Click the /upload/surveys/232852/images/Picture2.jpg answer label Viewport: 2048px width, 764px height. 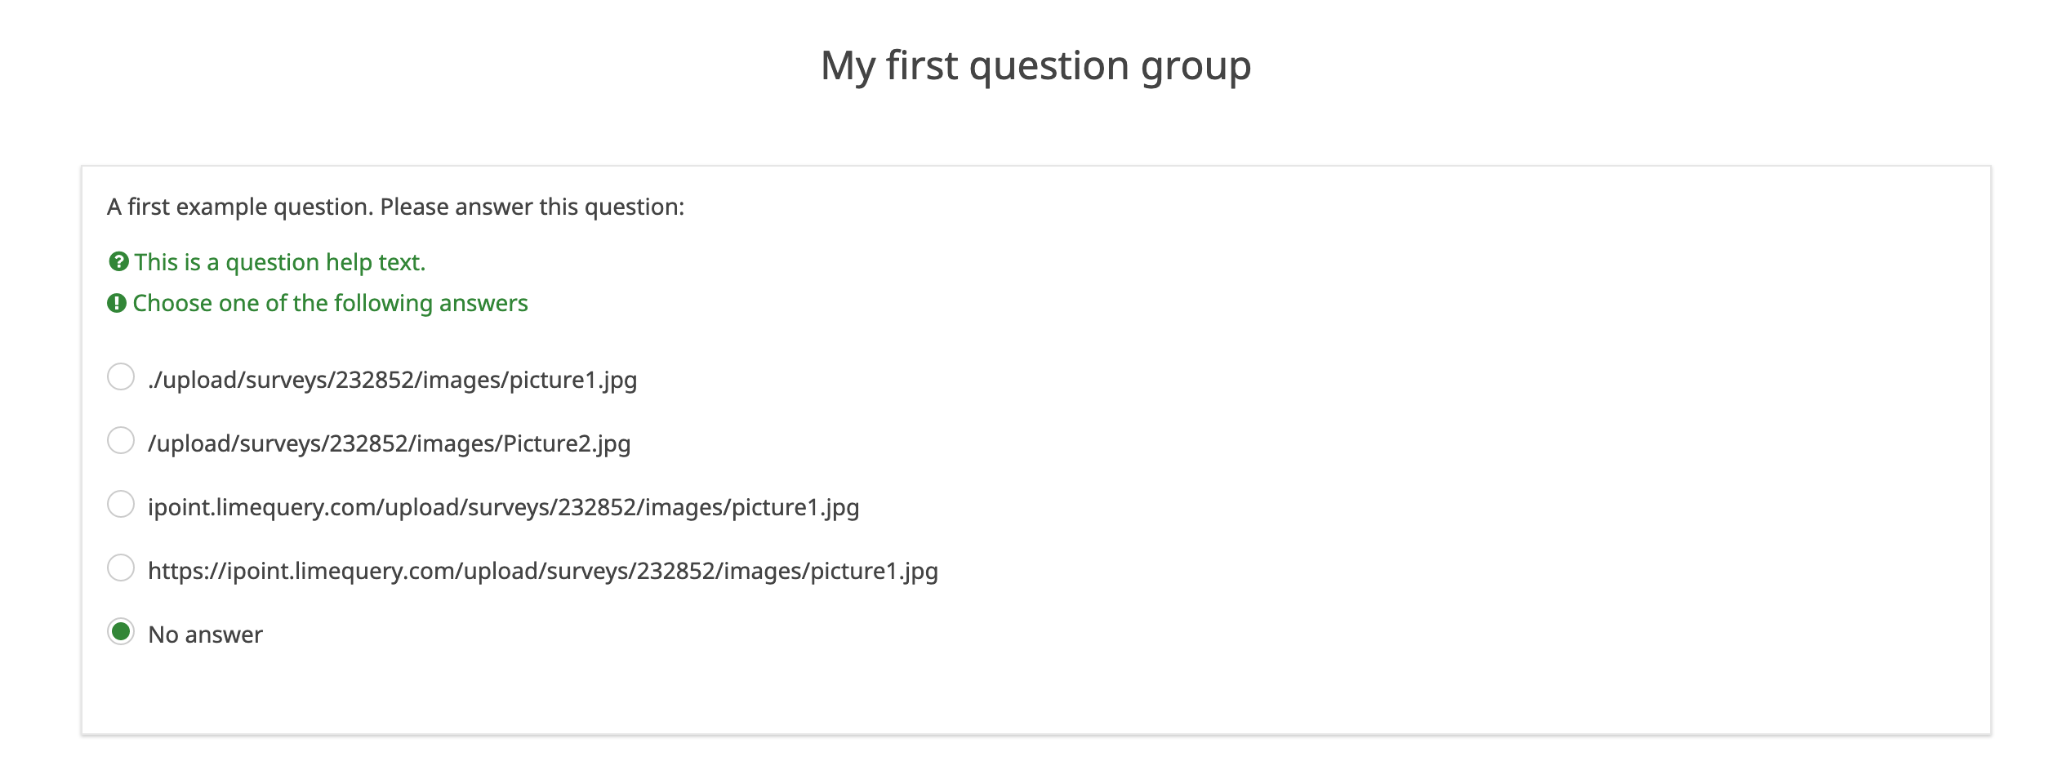click(x=389, y=444)
